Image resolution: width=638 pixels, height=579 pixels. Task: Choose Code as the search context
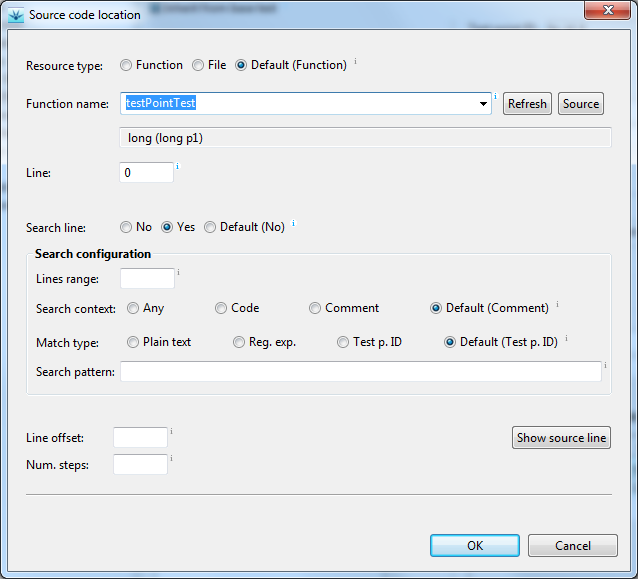(221, 308)
